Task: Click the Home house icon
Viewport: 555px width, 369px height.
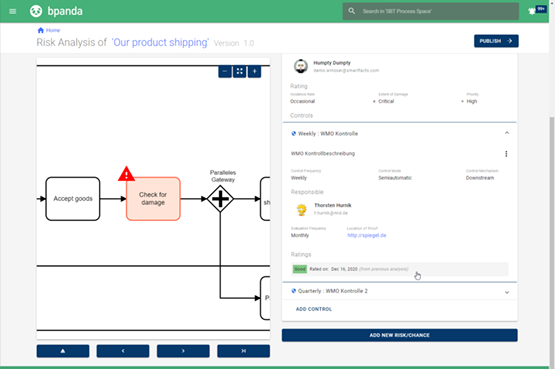Action: tap(40, 30)
